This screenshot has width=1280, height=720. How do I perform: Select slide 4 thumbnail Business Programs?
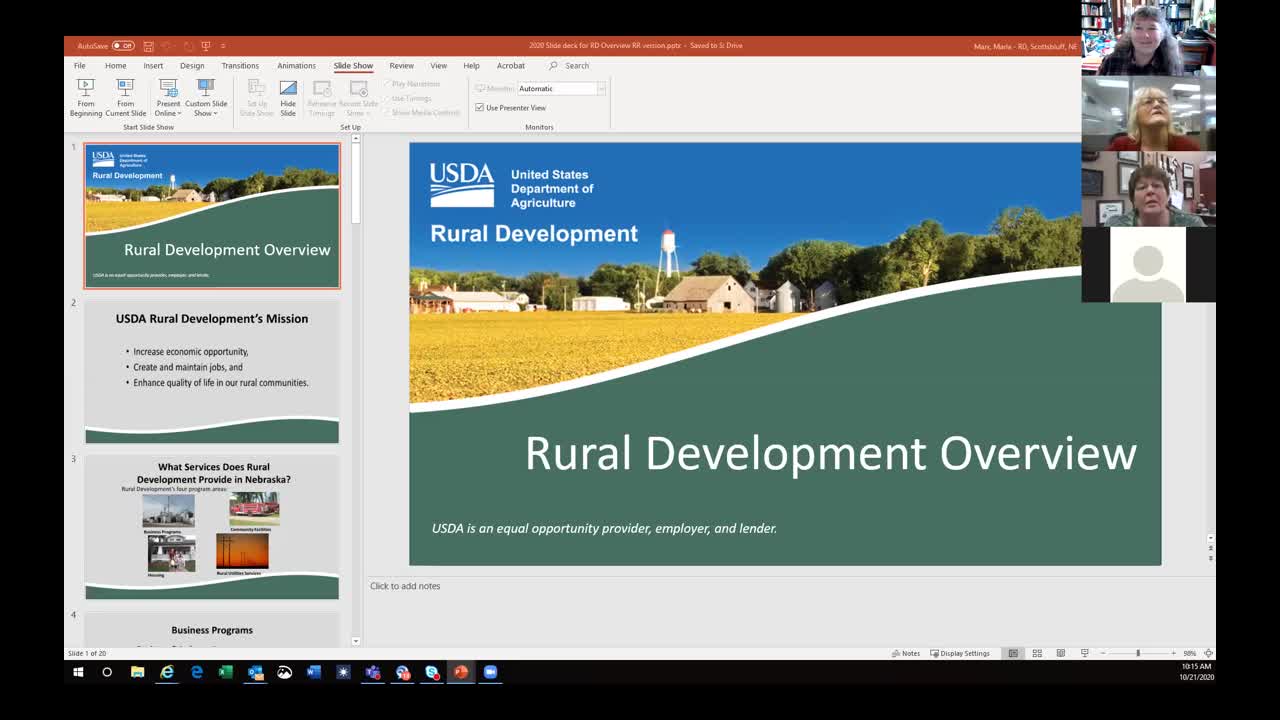212,628
